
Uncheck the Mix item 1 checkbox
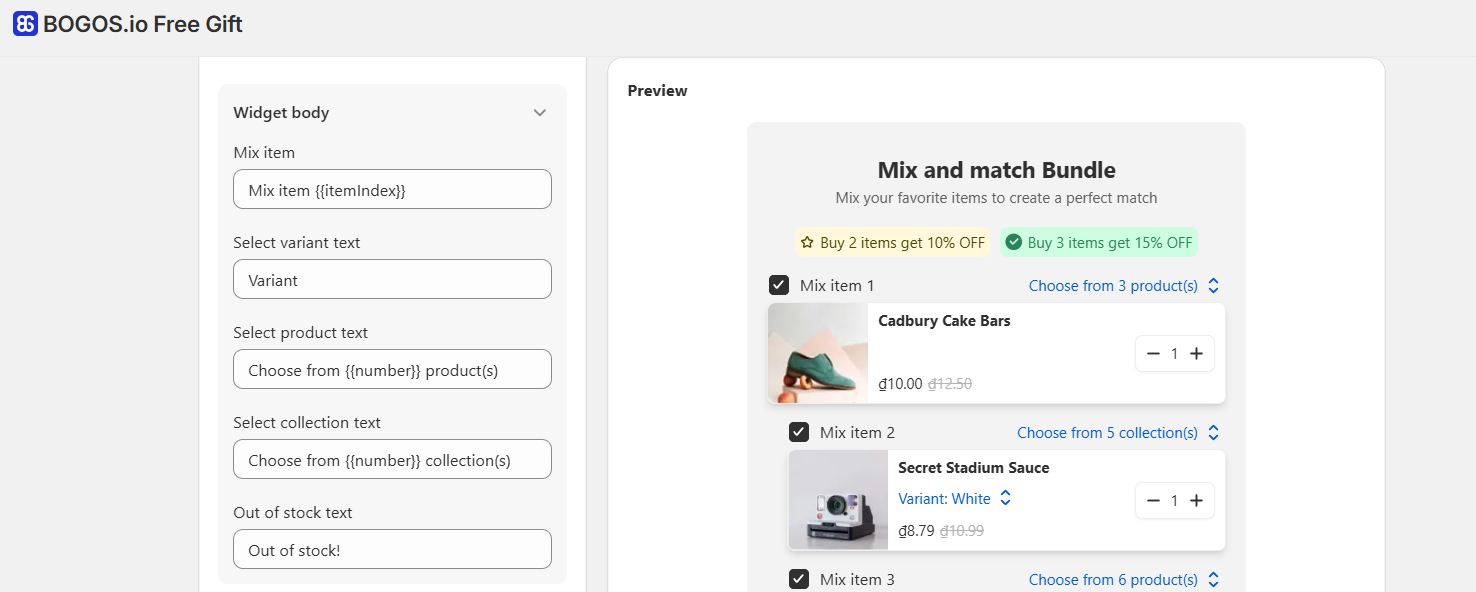pyautogui.click(x=779, y=285)
